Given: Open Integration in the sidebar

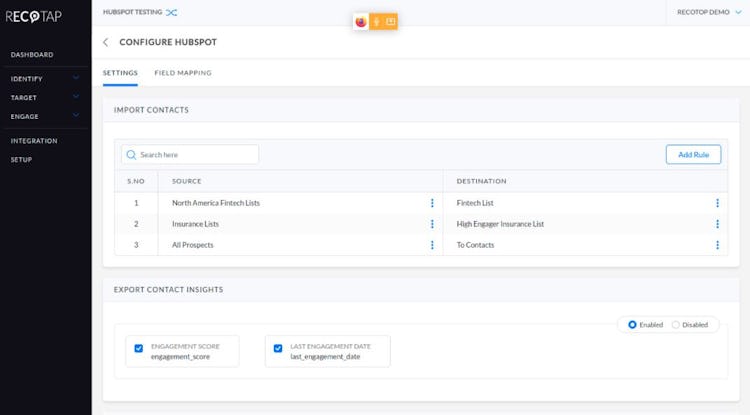Looking at the screenshot, I should pos(34,141).
